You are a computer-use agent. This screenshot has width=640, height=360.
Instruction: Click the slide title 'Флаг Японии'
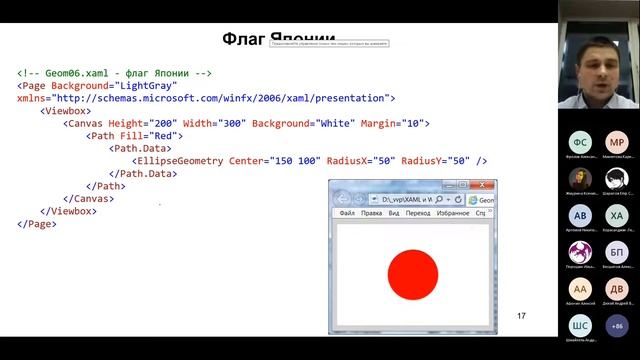click(x=278, y=38)
